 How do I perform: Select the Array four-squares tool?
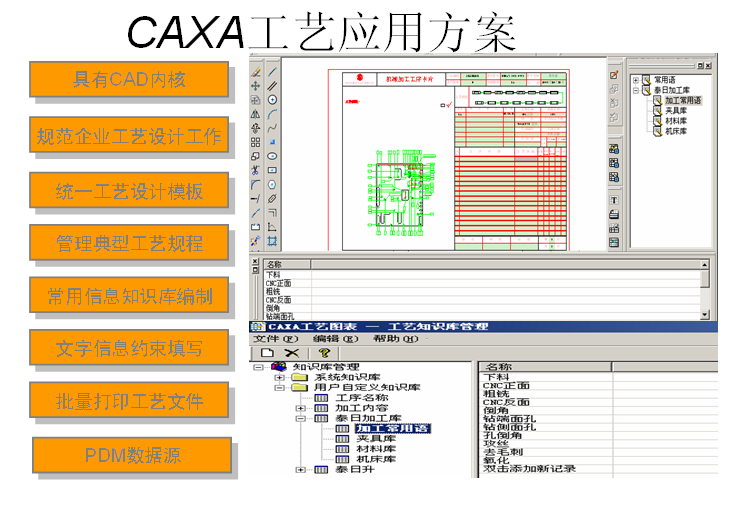point(256,142)
